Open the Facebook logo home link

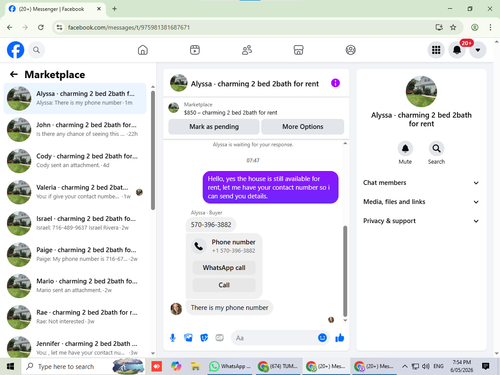15,50
